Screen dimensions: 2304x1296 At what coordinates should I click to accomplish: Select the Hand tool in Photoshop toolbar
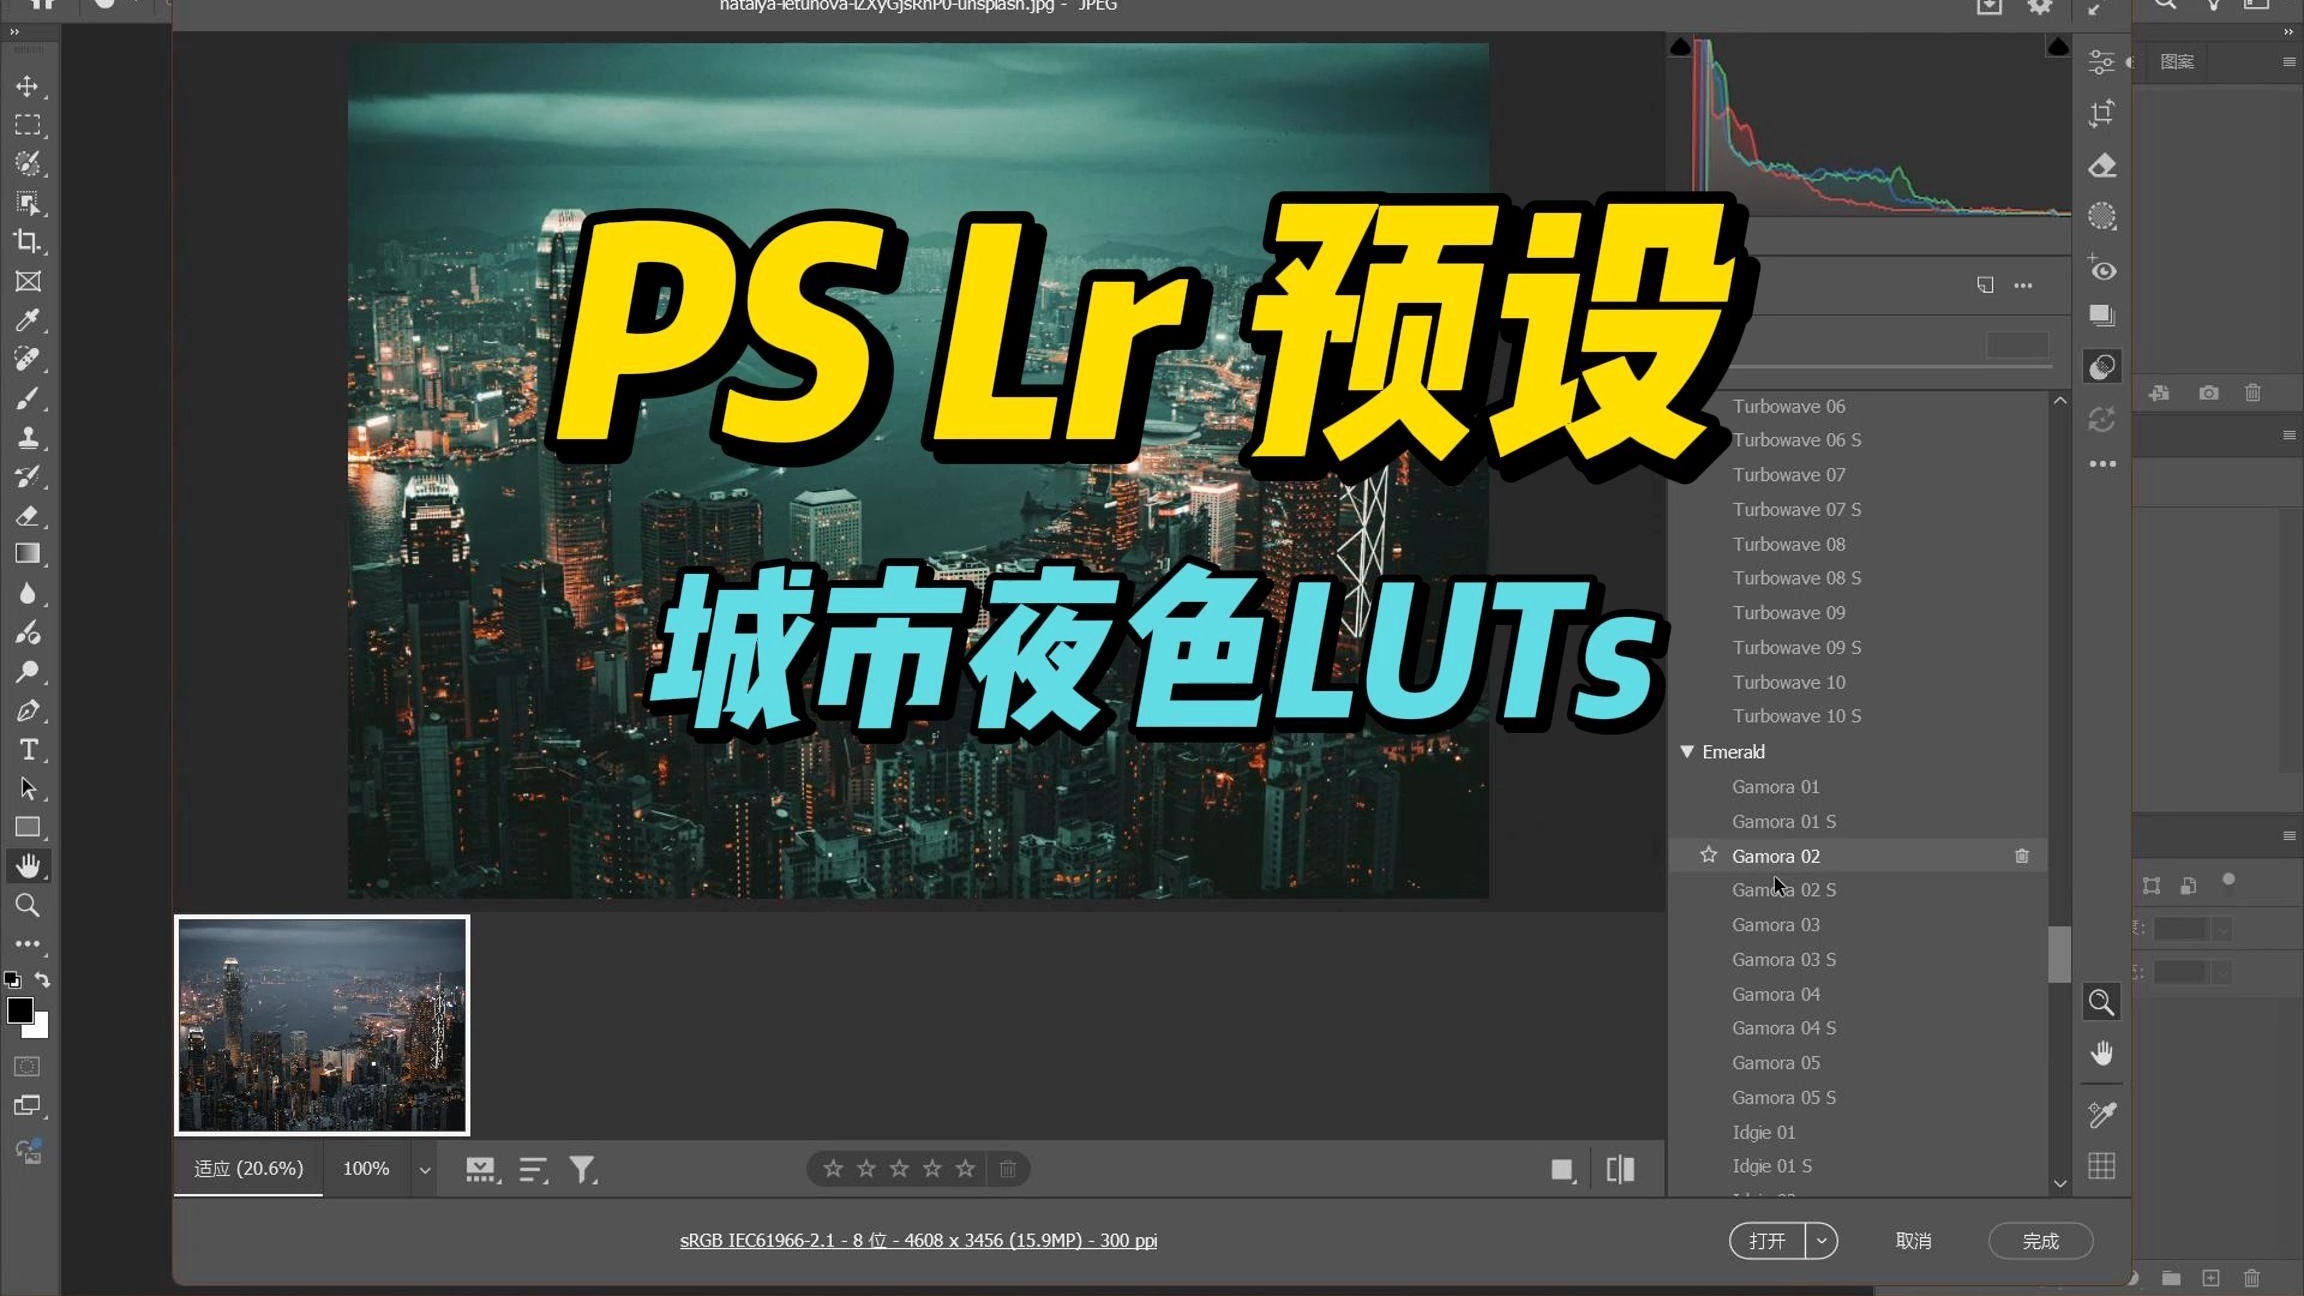[27, 866]
